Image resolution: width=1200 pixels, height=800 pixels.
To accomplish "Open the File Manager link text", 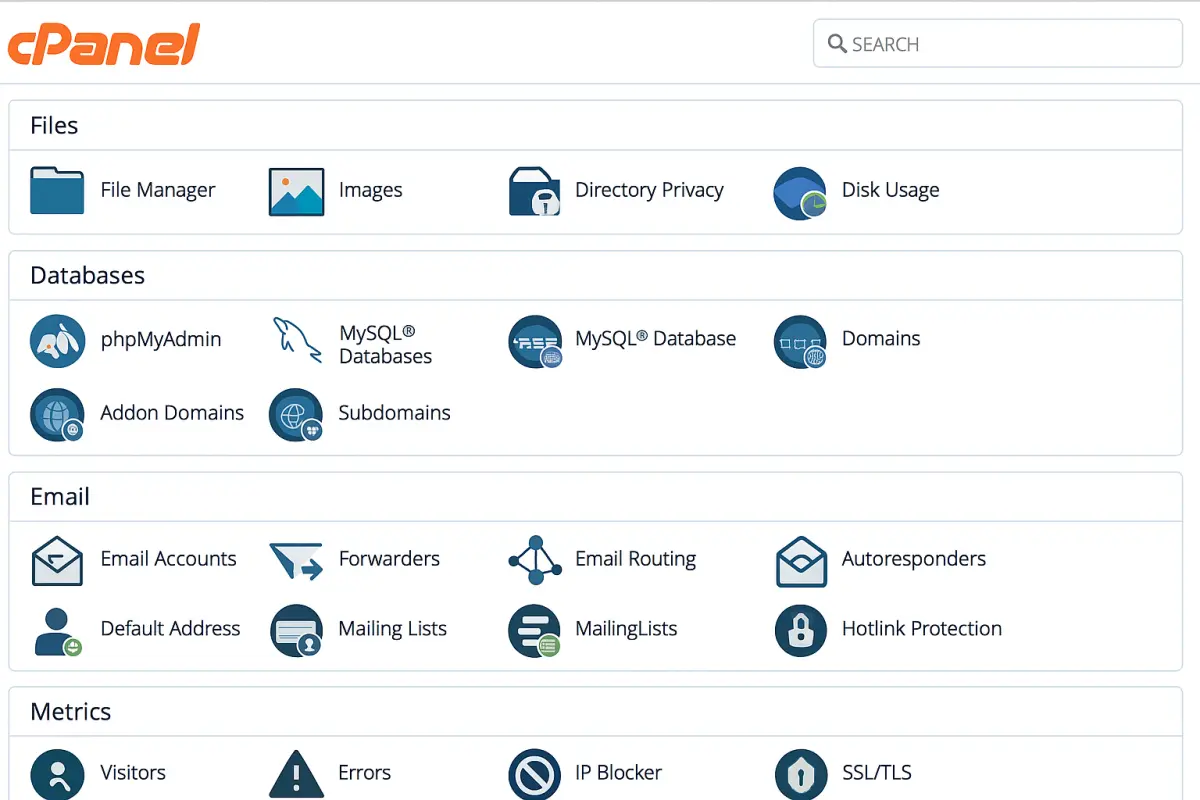I will click(158, 190).
